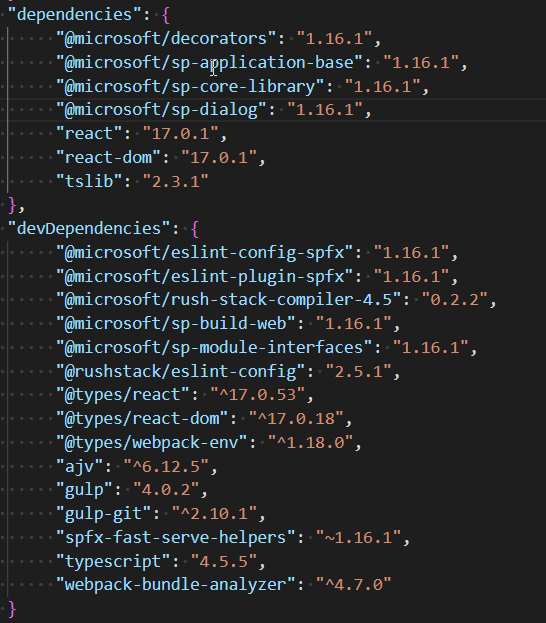Screen dimensions: 546x623
Task: Click webpack-bundle-analyzer version "^4.7.0"
Action: click(x=354, y=584)
